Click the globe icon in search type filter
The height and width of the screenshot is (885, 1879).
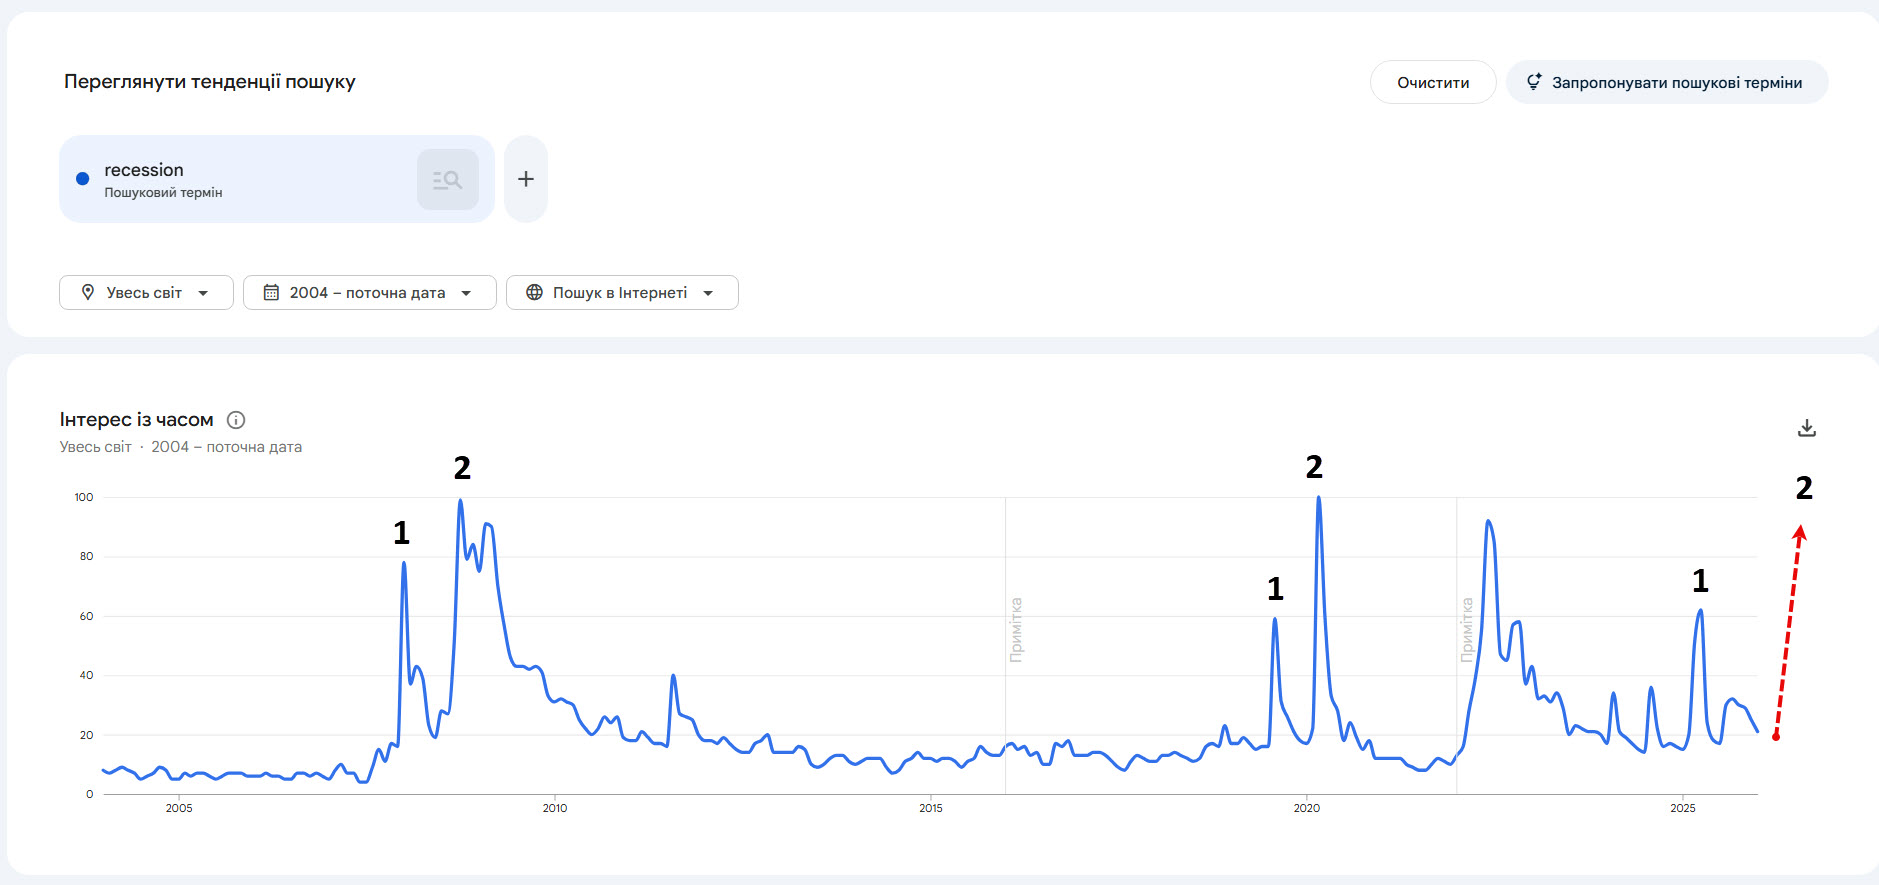(x=534, y=292)
